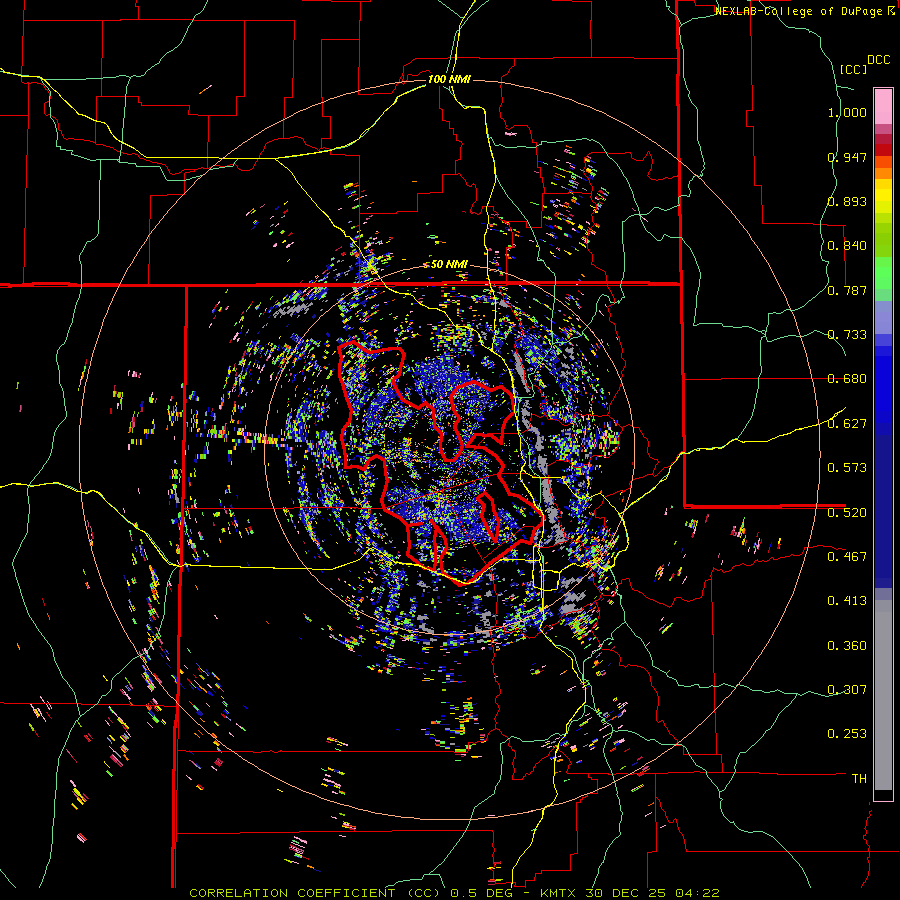The width and height of the screenshot is (900, 900).
Task: Select the 0.573 legend value
Action: point(847,468)
